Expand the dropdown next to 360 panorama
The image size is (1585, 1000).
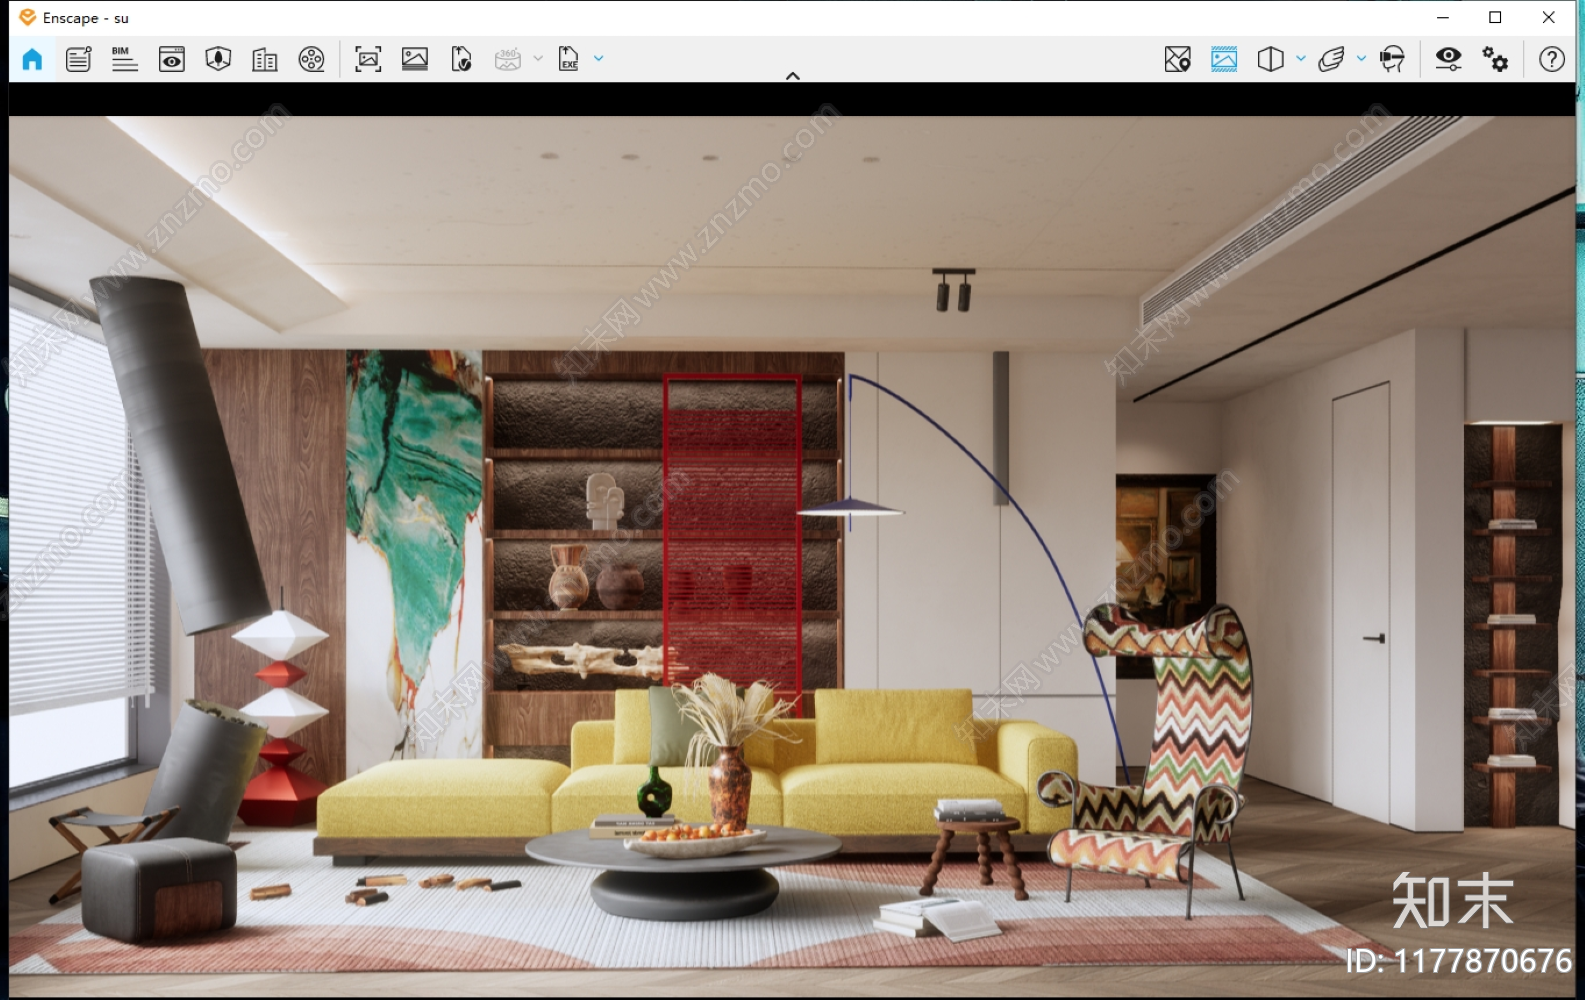pyautogui.click(x=538, y=59)
